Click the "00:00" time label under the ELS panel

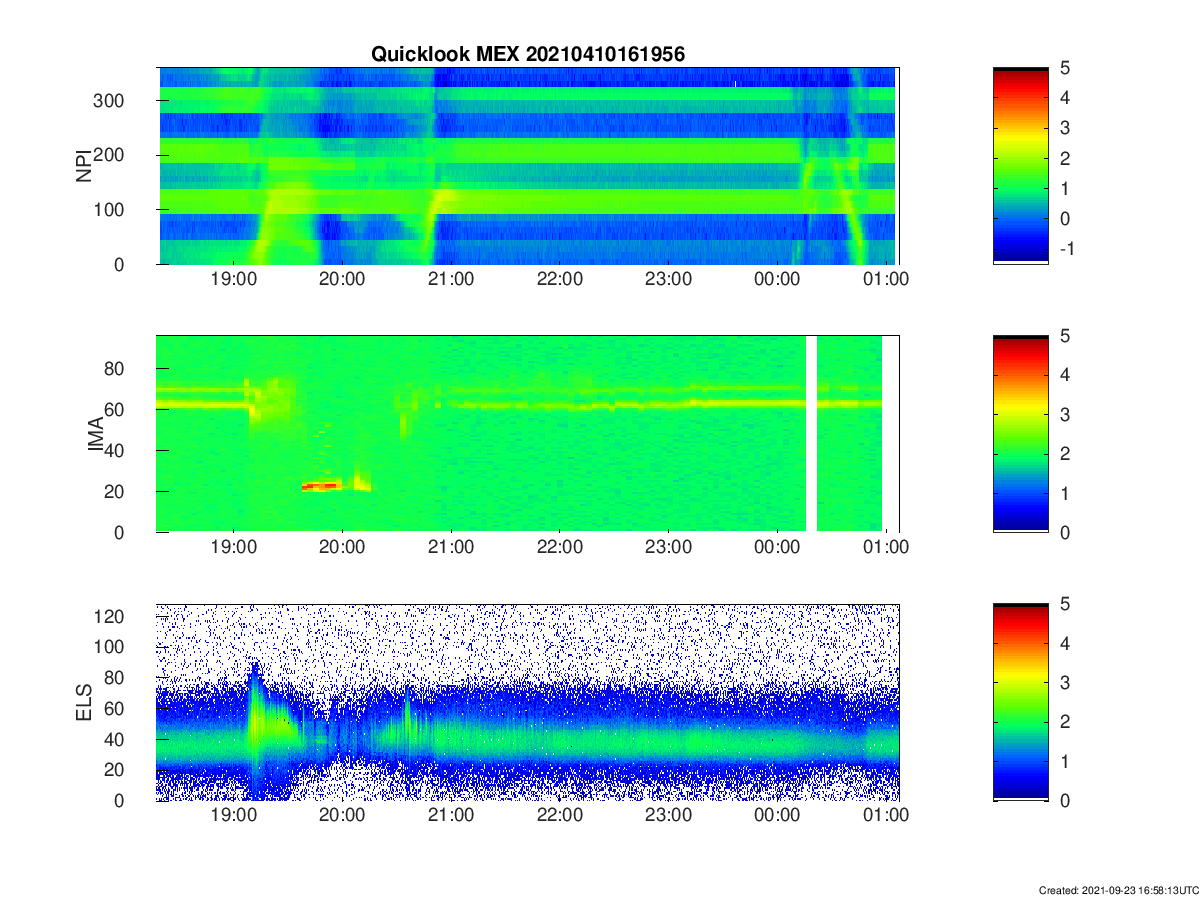778,818
